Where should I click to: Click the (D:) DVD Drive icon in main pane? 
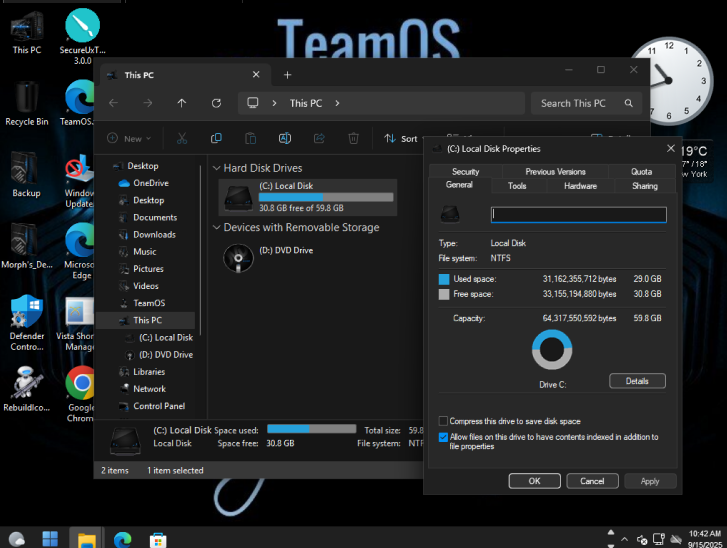(238, 257)
